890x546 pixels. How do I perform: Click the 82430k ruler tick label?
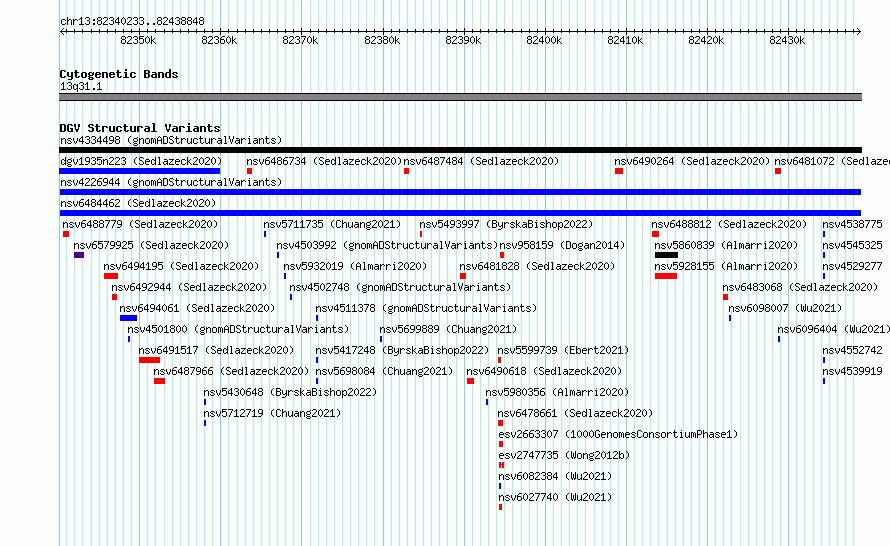coord(787,40)
